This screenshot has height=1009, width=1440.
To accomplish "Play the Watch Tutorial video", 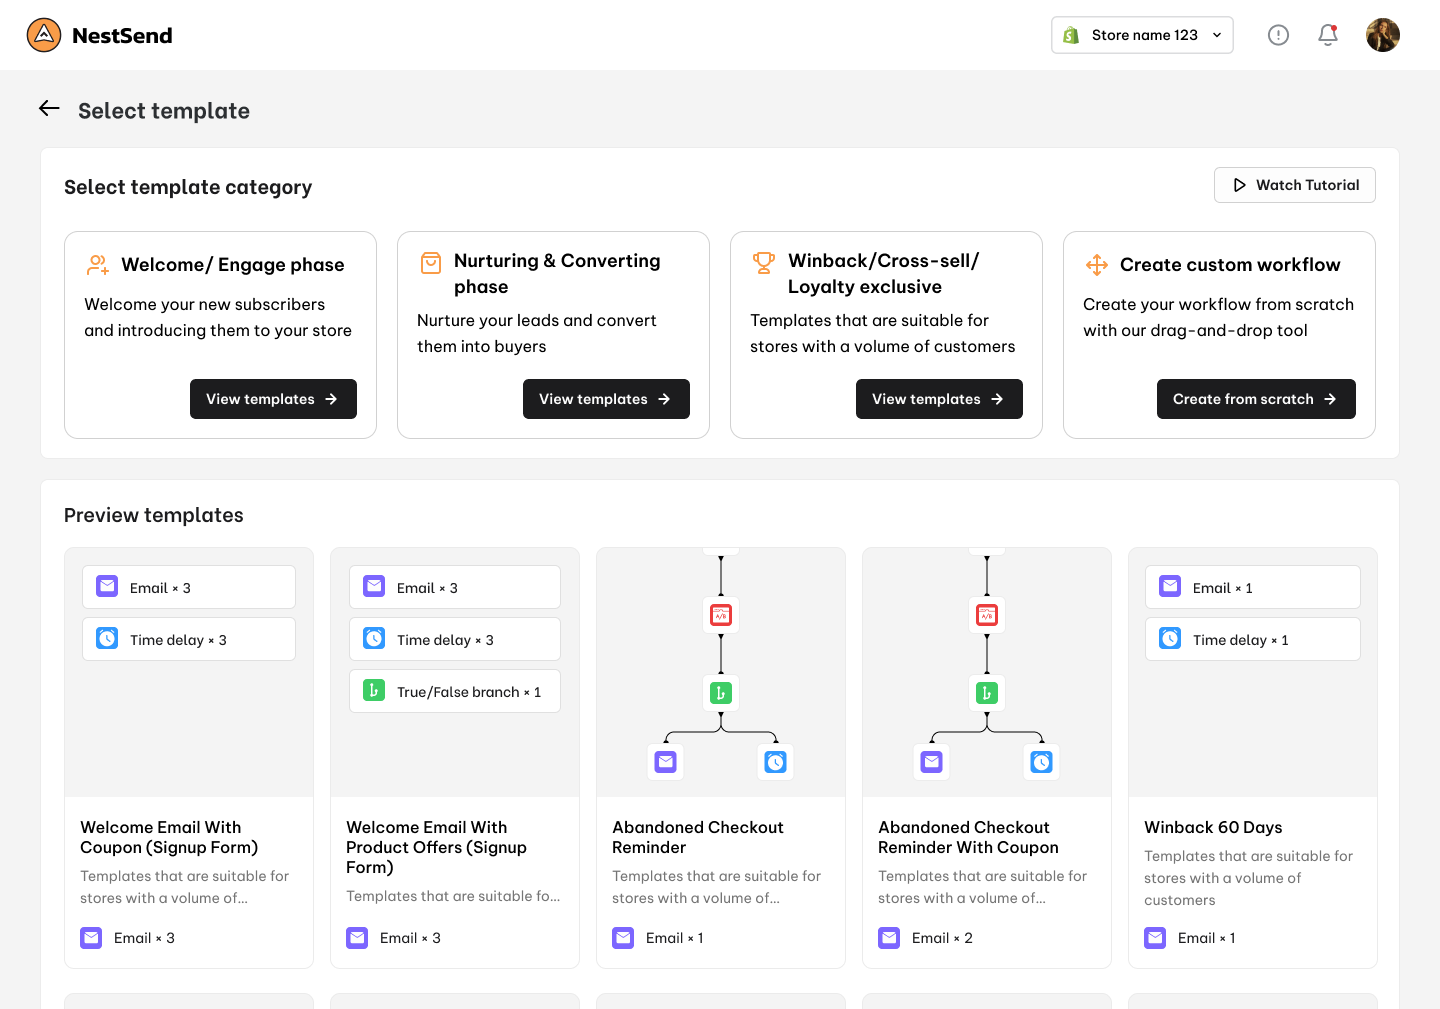I will (1295, 185).
